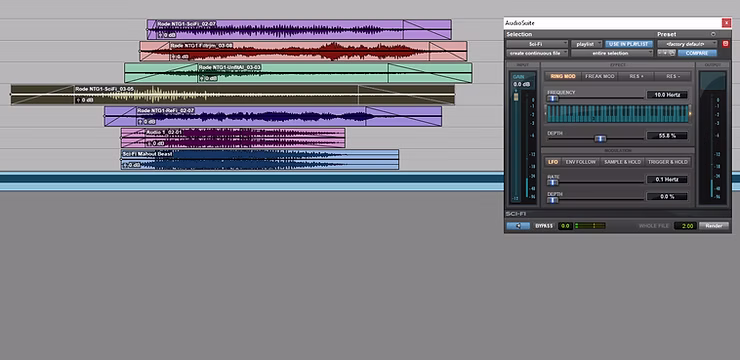Click the preview speaker button in AudioSuite
The height and width of the screenshot is (360, 740).
[x=518, y=226]
